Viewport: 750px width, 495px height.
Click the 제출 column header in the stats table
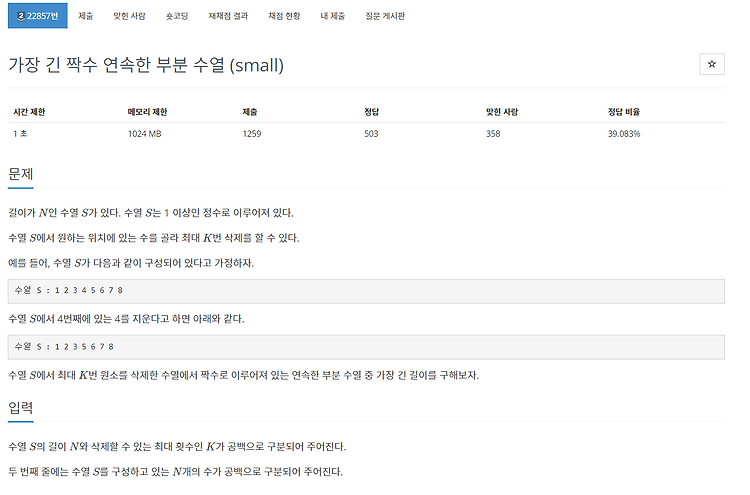(x=250, y=112)
